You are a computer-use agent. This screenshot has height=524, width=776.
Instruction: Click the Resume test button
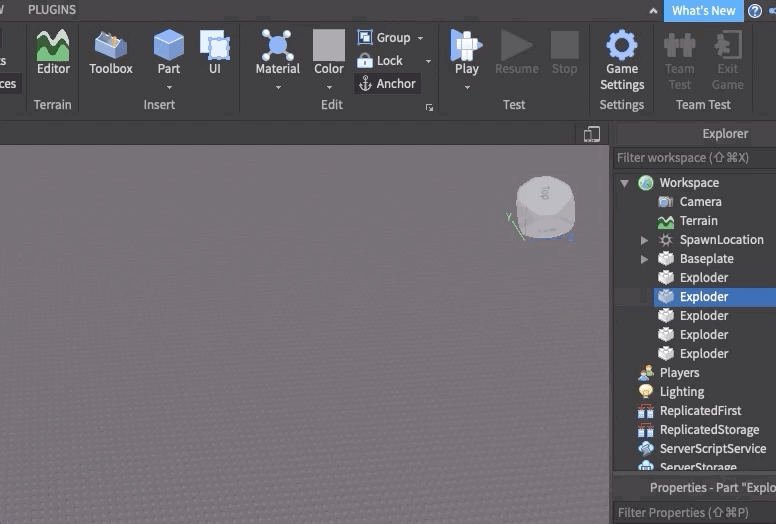tap(517, 52)
